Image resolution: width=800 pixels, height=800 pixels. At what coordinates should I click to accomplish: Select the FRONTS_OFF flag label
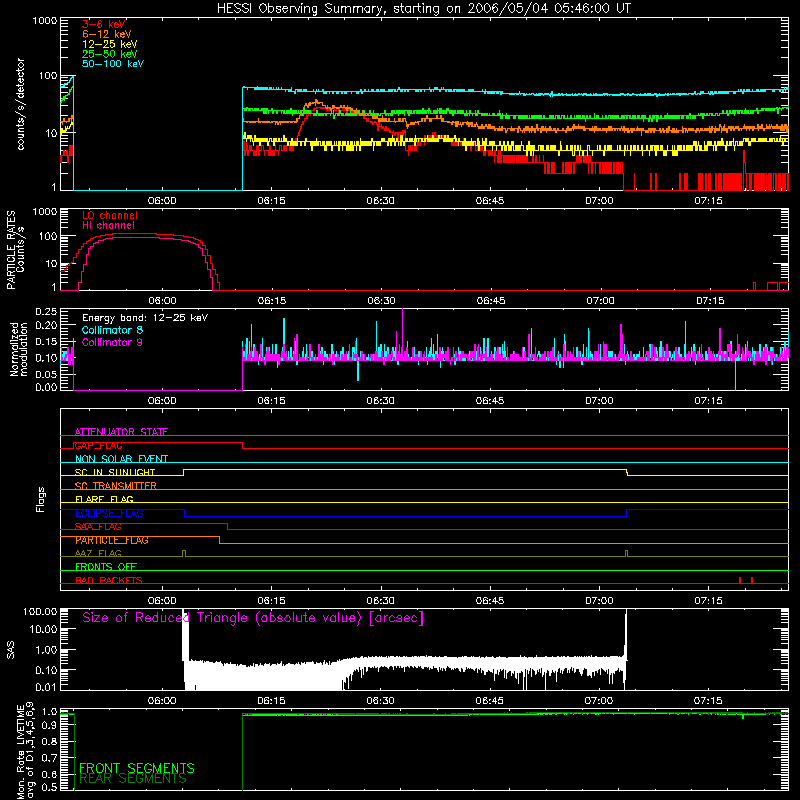(x=106, y=567)
